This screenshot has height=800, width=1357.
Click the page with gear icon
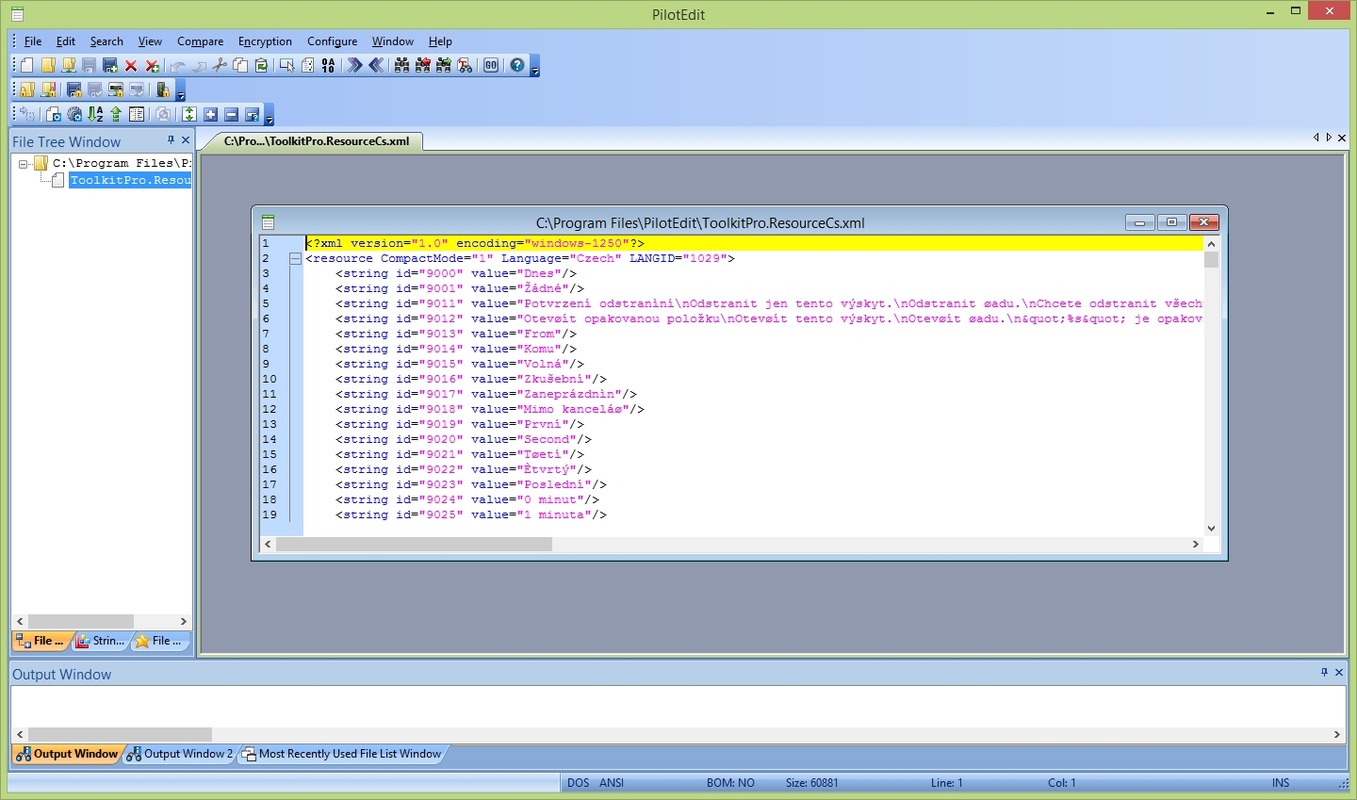(x=53, y=114)
